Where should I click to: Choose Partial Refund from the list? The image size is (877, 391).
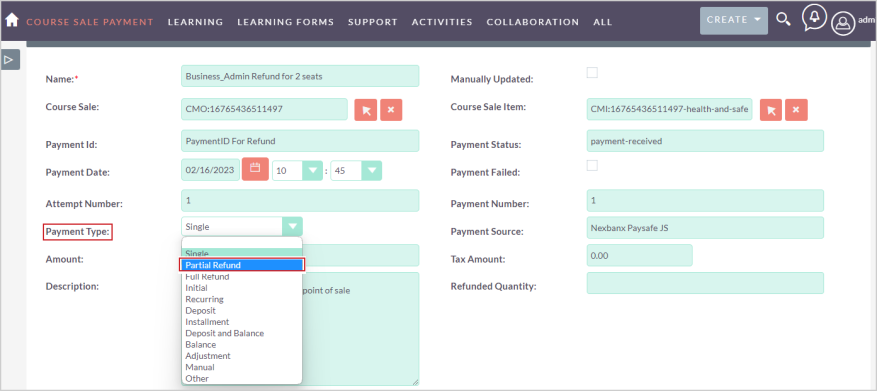[242, 265]
